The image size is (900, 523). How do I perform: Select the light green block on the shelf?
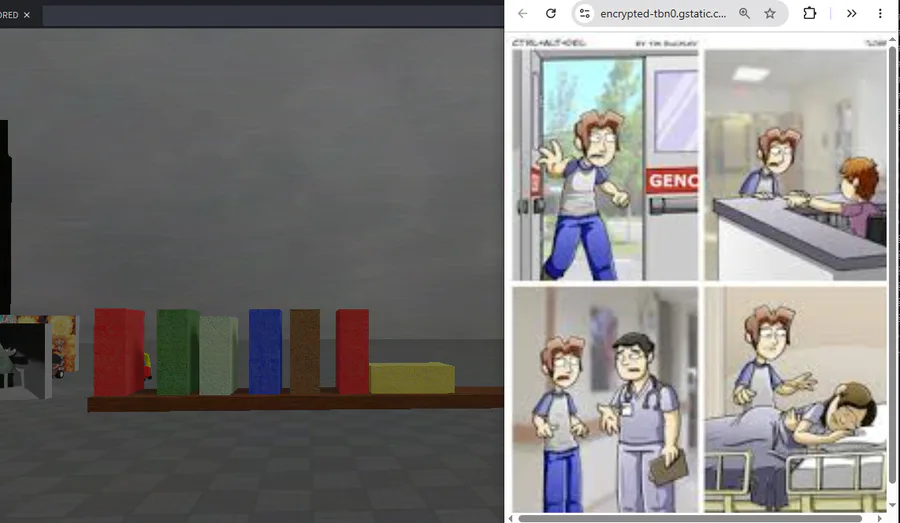click(219, 355)
